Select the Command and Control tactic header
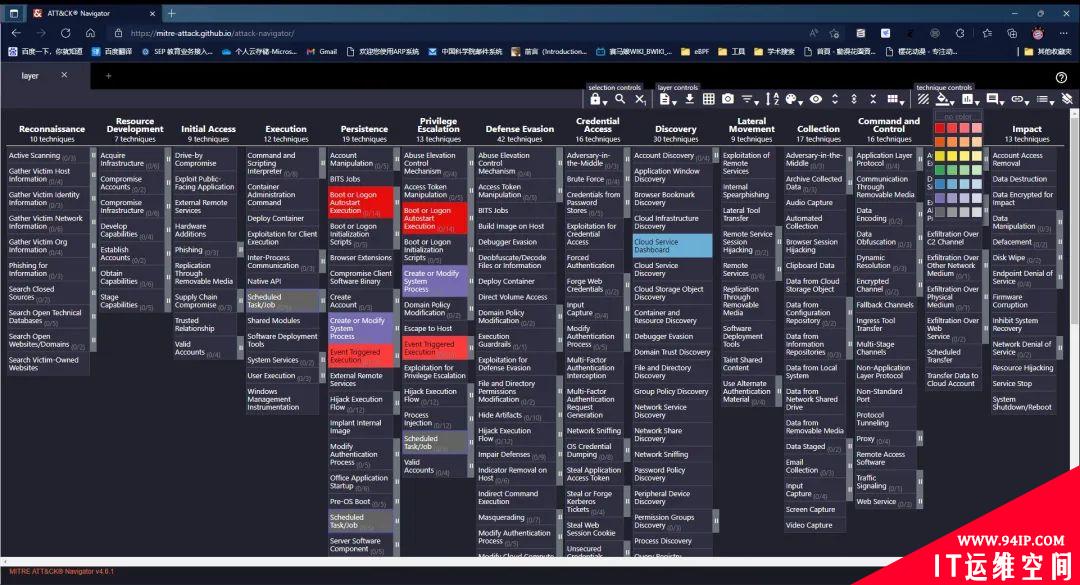Viewport: 1080px width, 585px height. point(889,125)
